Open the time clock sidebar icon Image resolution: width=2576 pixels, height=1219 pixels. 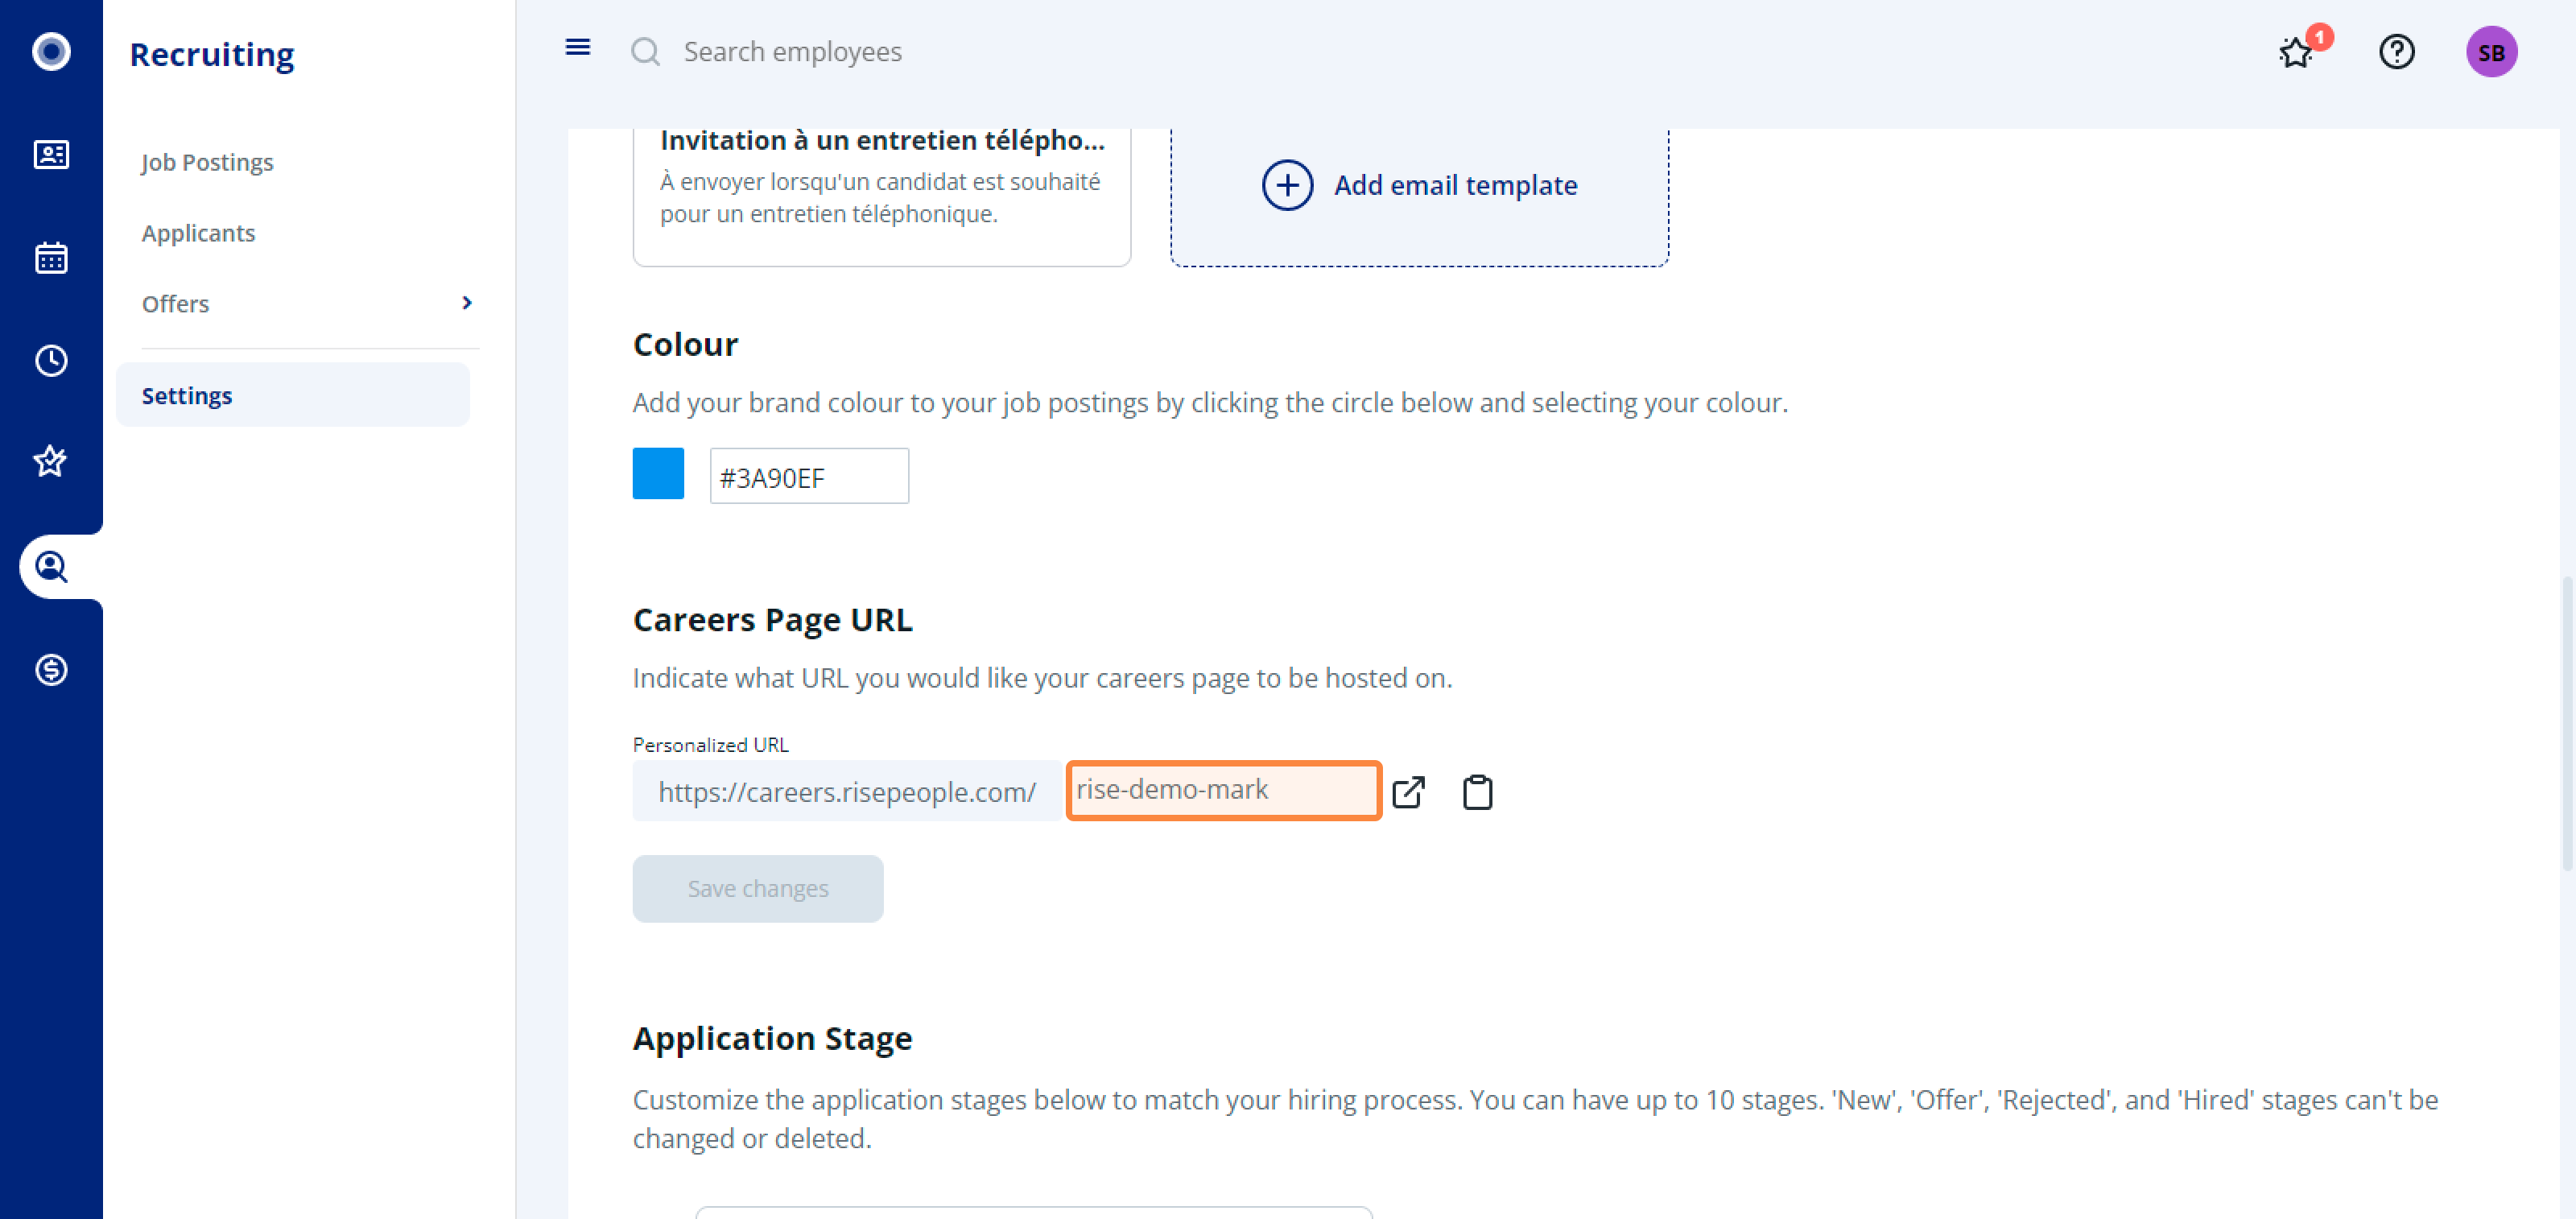51,361
